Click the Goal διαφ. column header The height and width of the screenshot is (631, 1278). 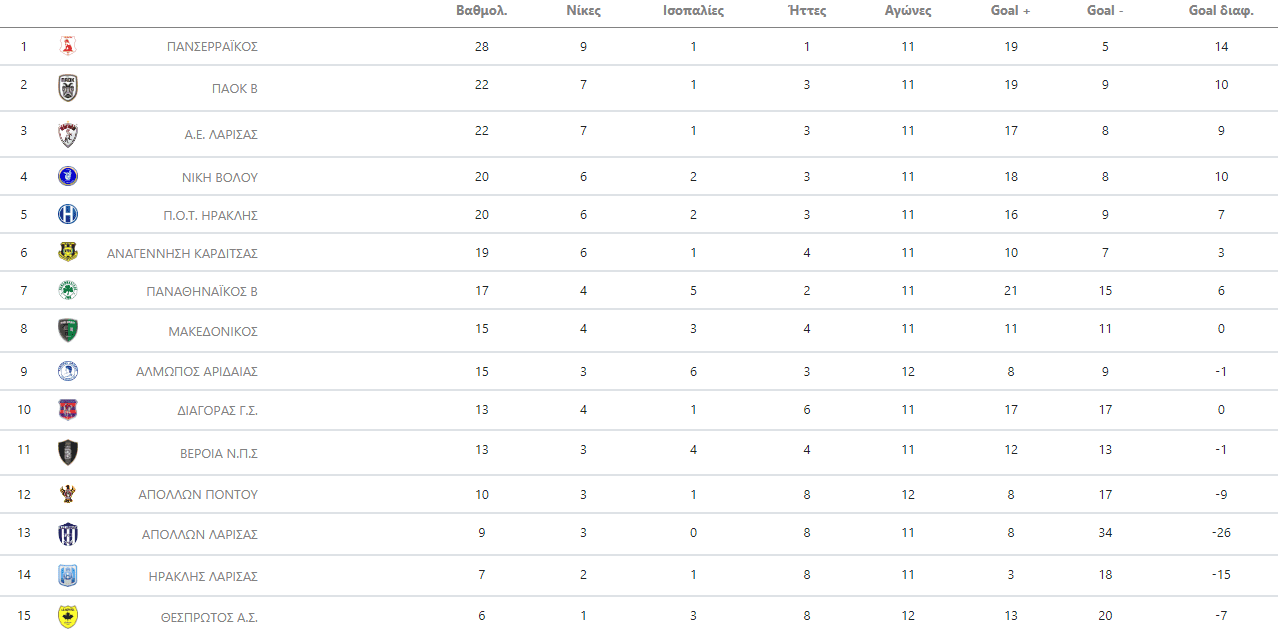[1221, 11]
